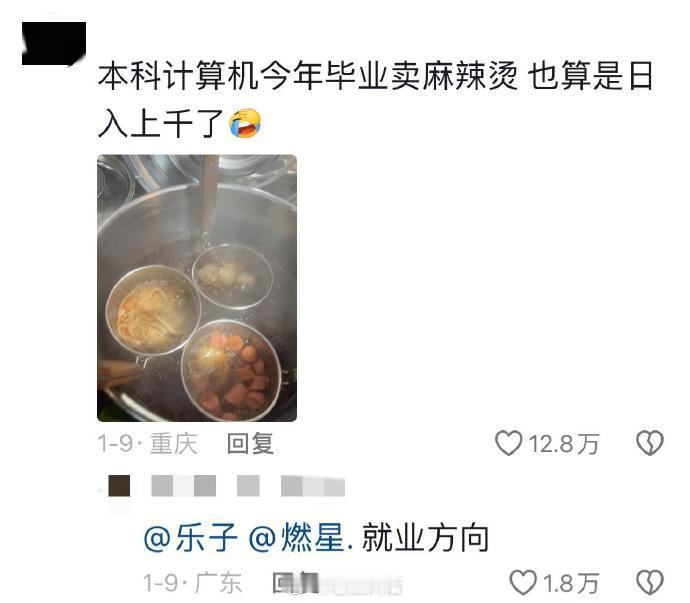This screenshot has width=690, height=603.
Task: Tap the 入上千了 second line of comment
Action: [161, 123]
